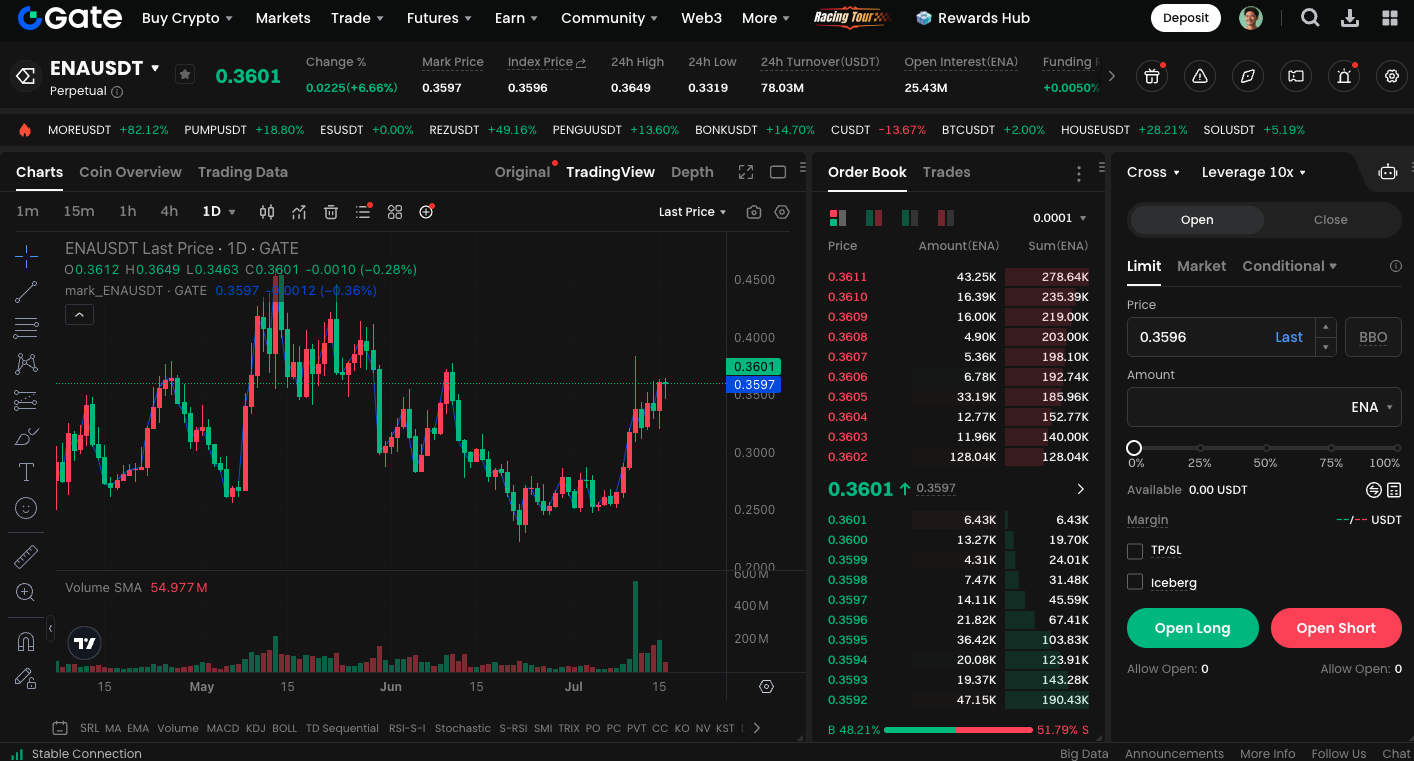Screen dimensions: 1414x761
Task: Select the text annotation tool
Action: pyautogui.click(x=27, y=472)
